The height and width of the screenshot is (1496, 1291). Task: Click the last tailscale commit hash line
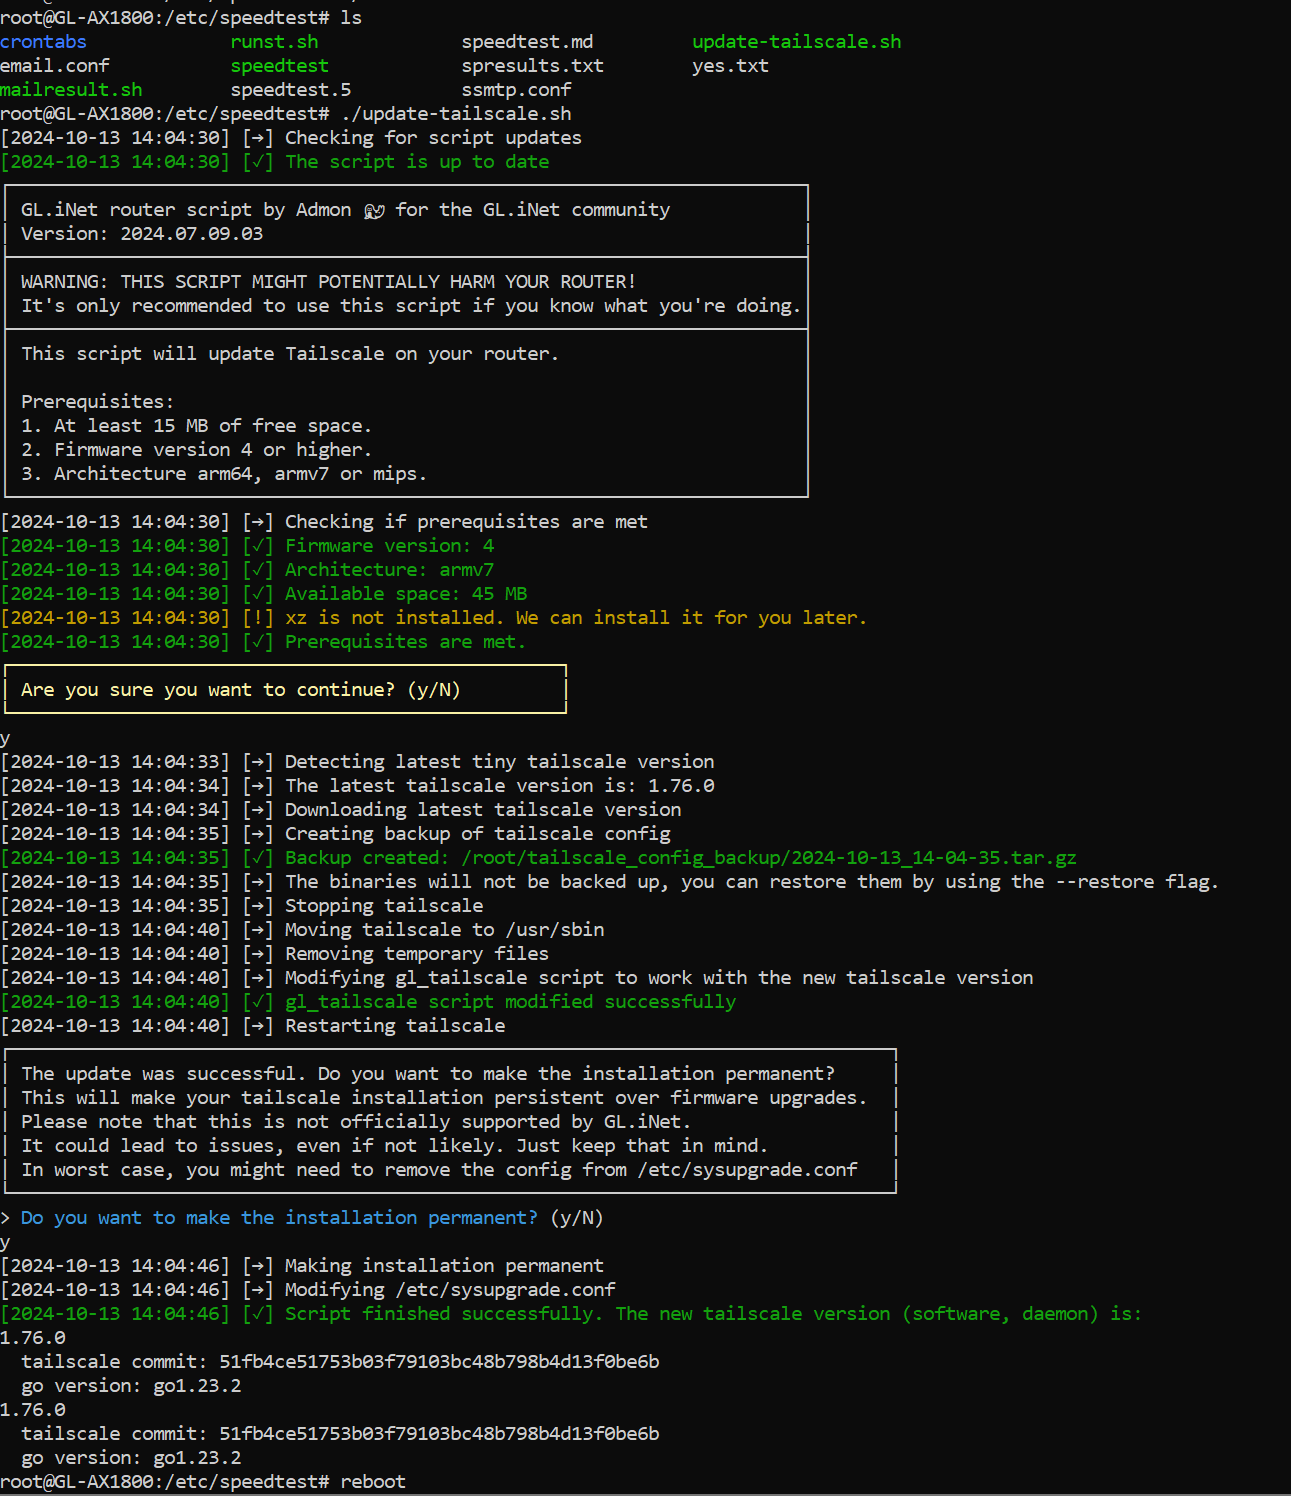coord(340,1434)
